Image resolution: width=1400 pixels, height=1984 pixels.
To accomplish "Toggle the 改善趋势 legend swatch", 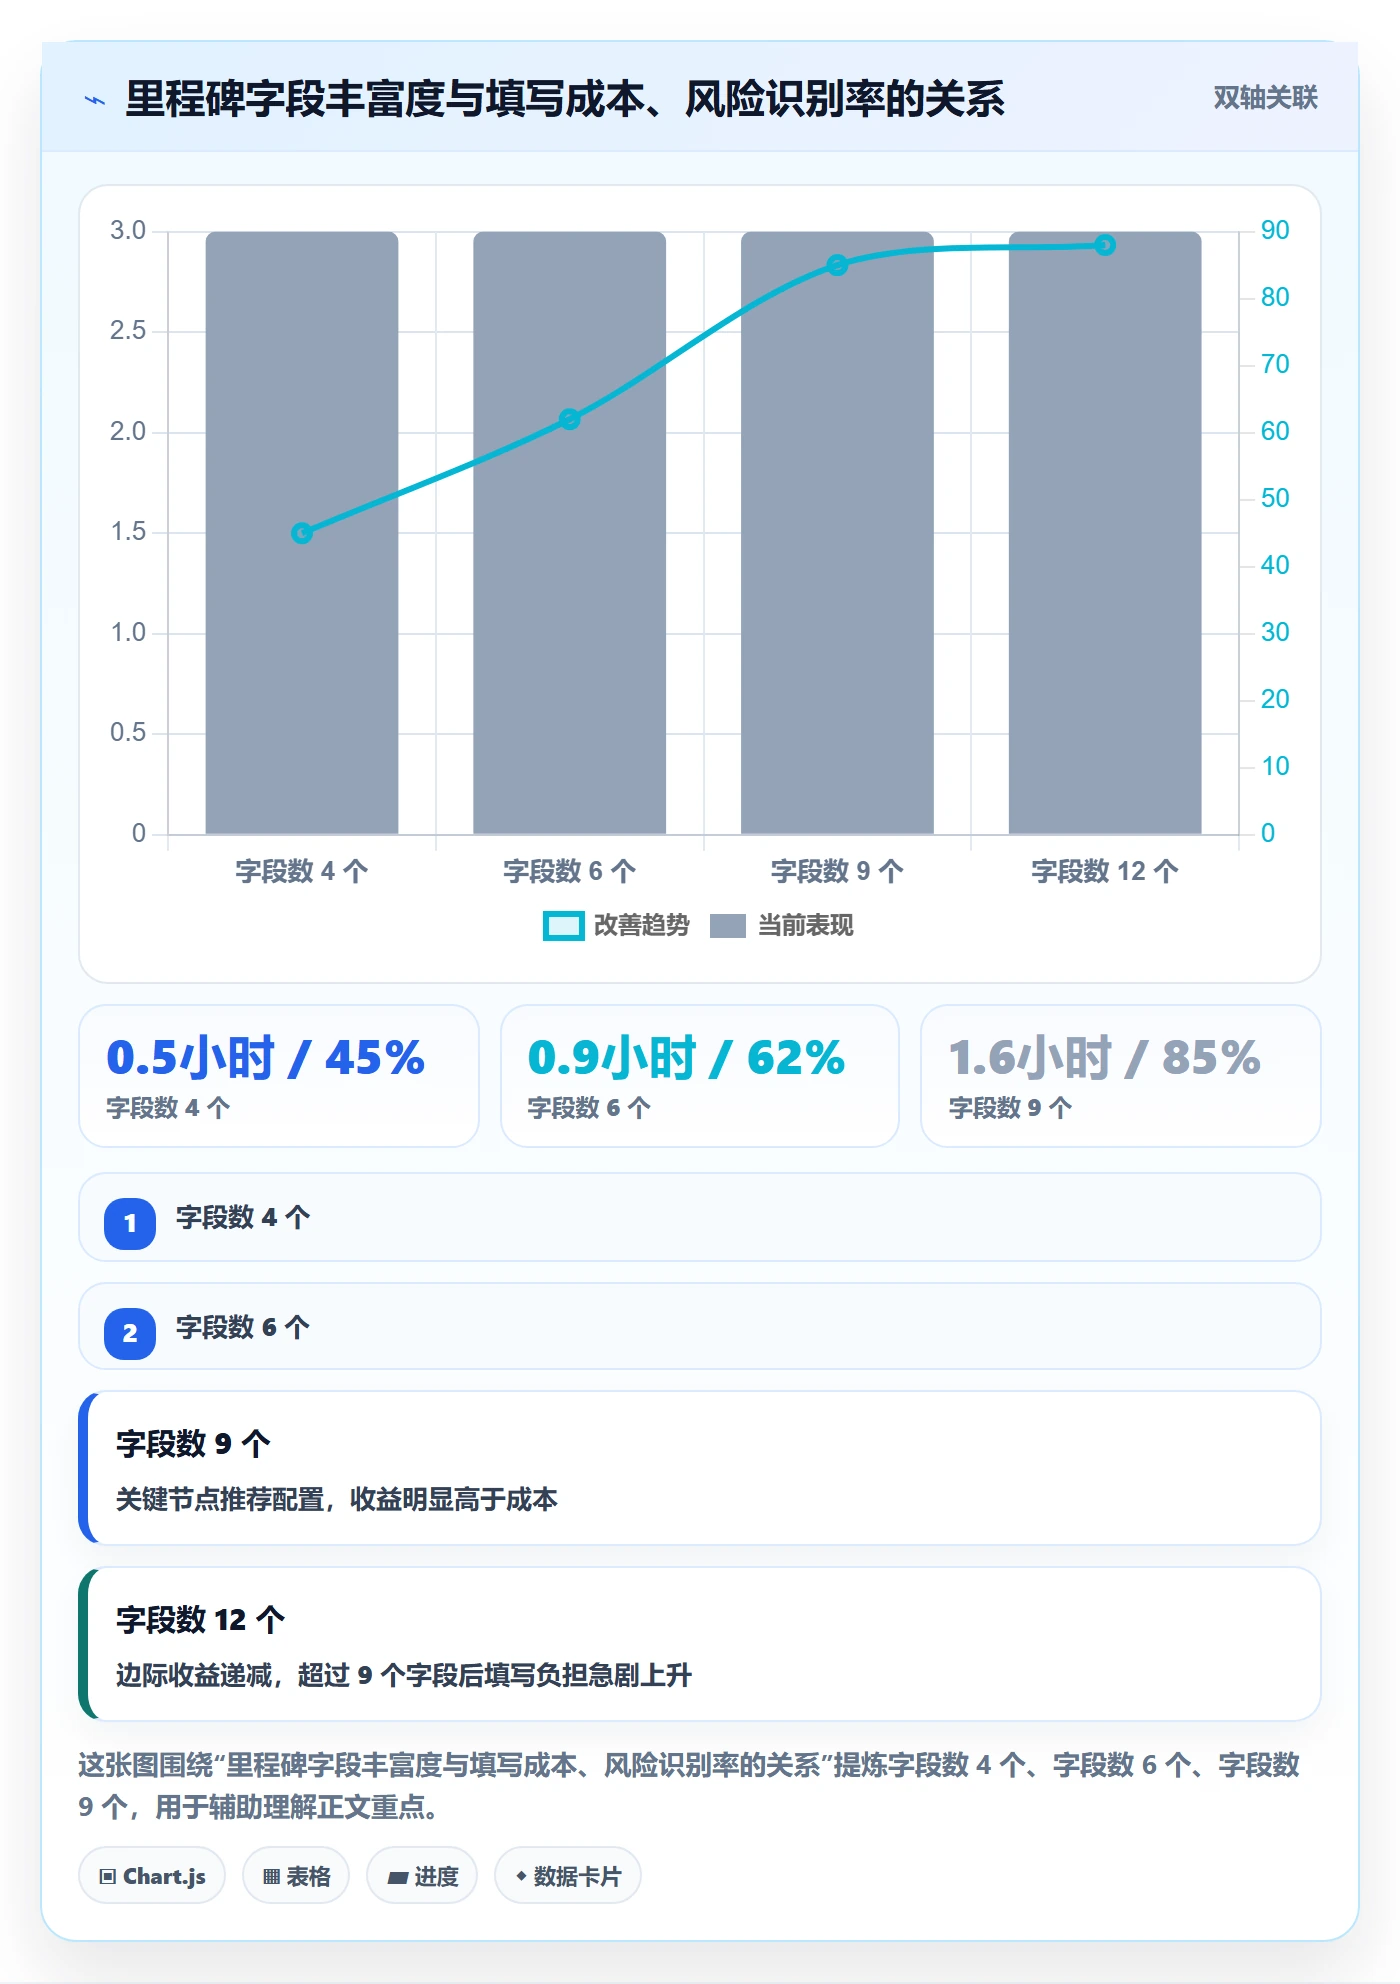I will [x=563, y=926].
